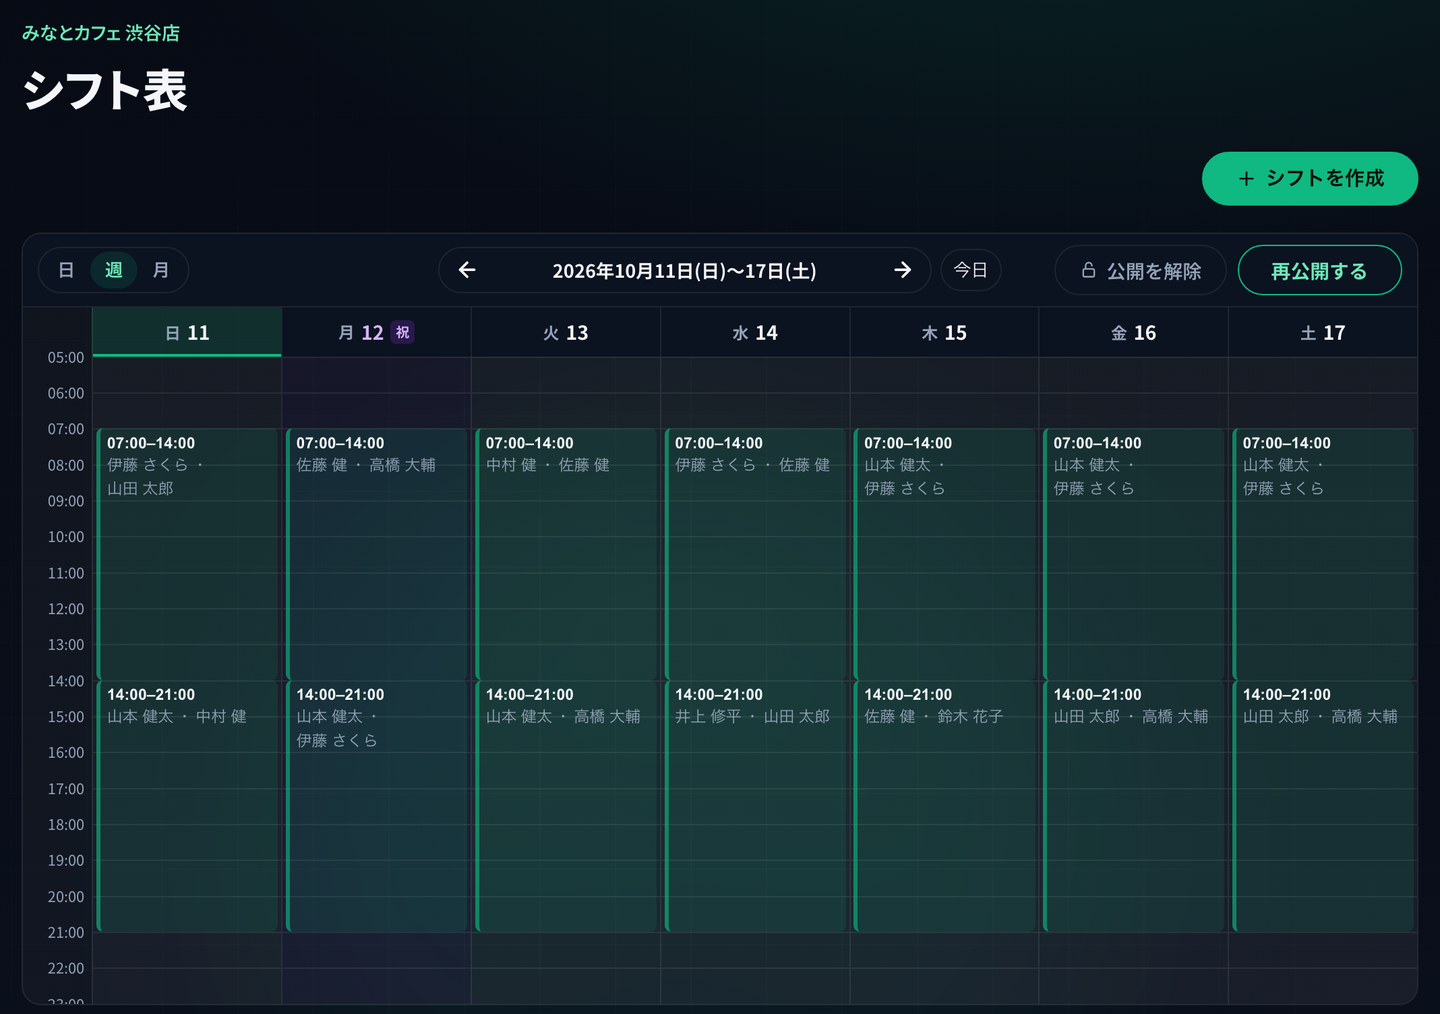Open Monday 14:00–21:00 shift of 山本 健太
1440x1014 pixels.
tap(377, 806)
